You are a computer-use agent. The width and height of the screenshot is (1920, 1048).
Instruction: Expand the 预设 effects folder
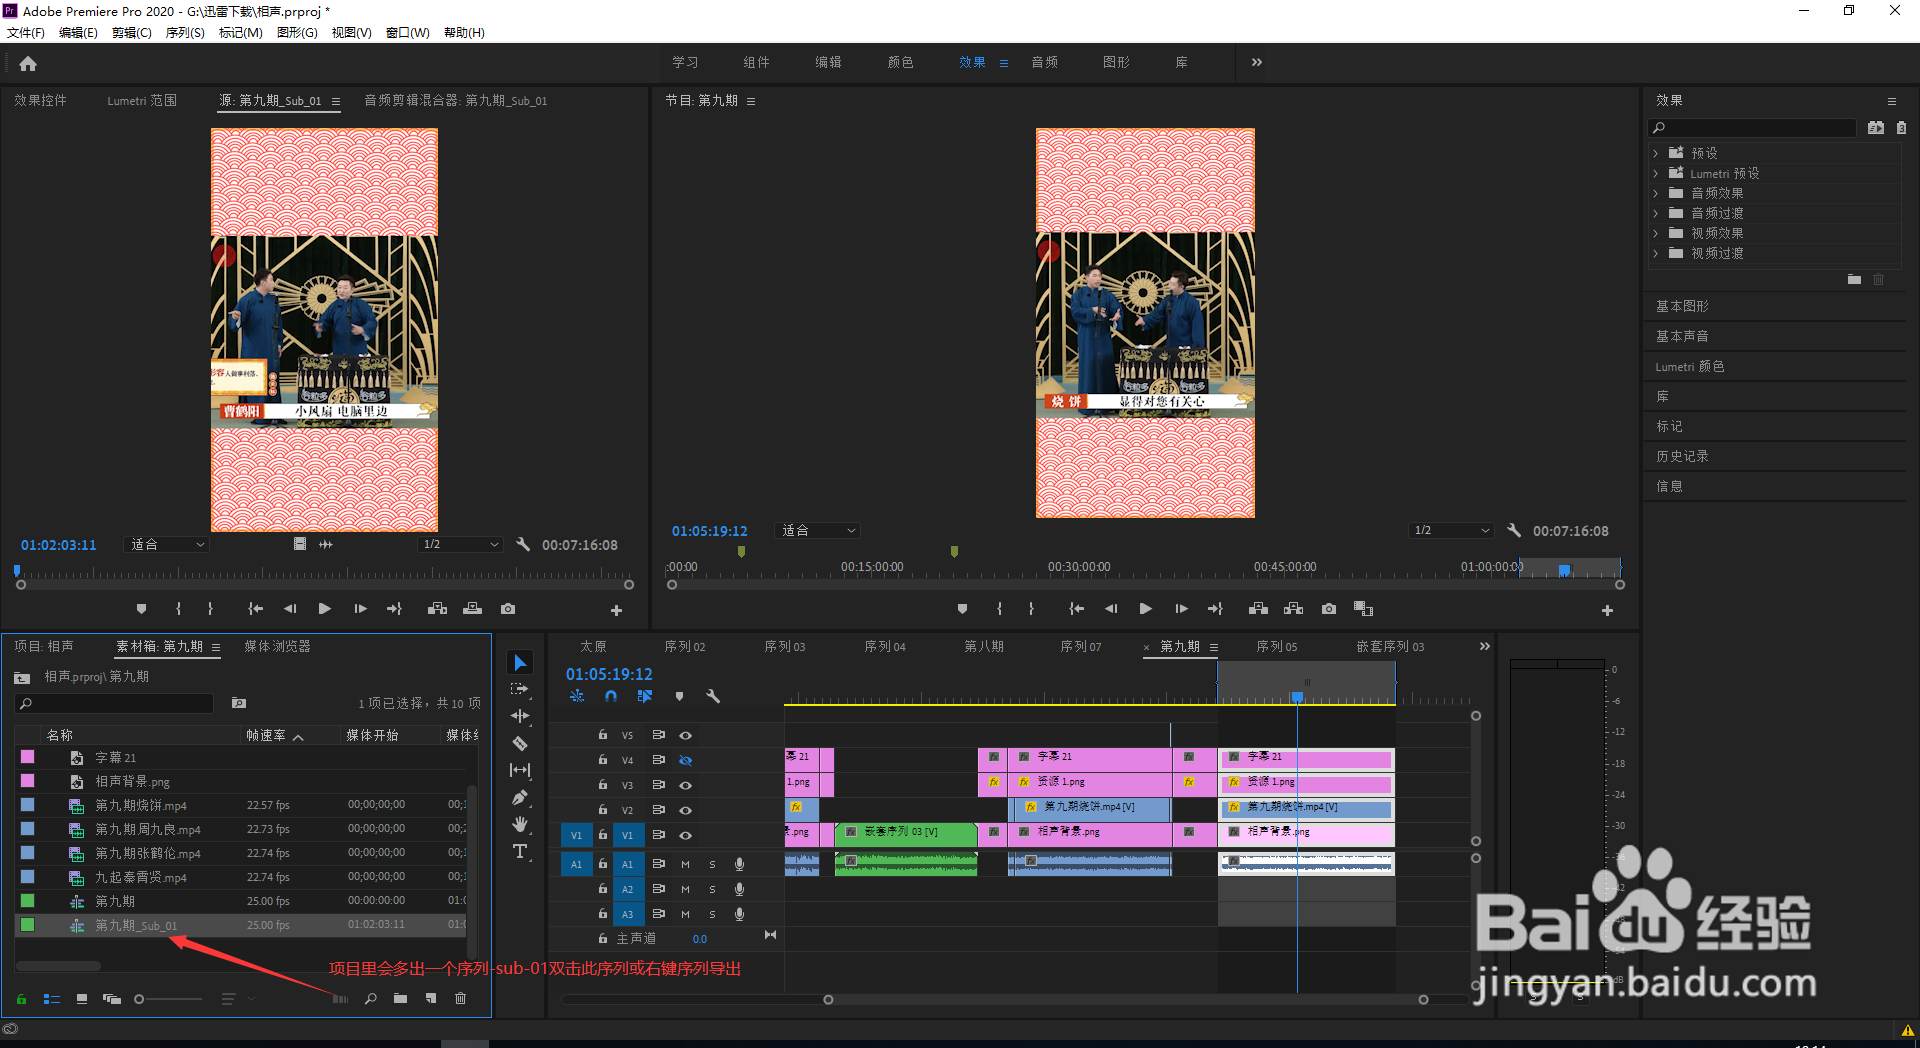click(1656, 153)
